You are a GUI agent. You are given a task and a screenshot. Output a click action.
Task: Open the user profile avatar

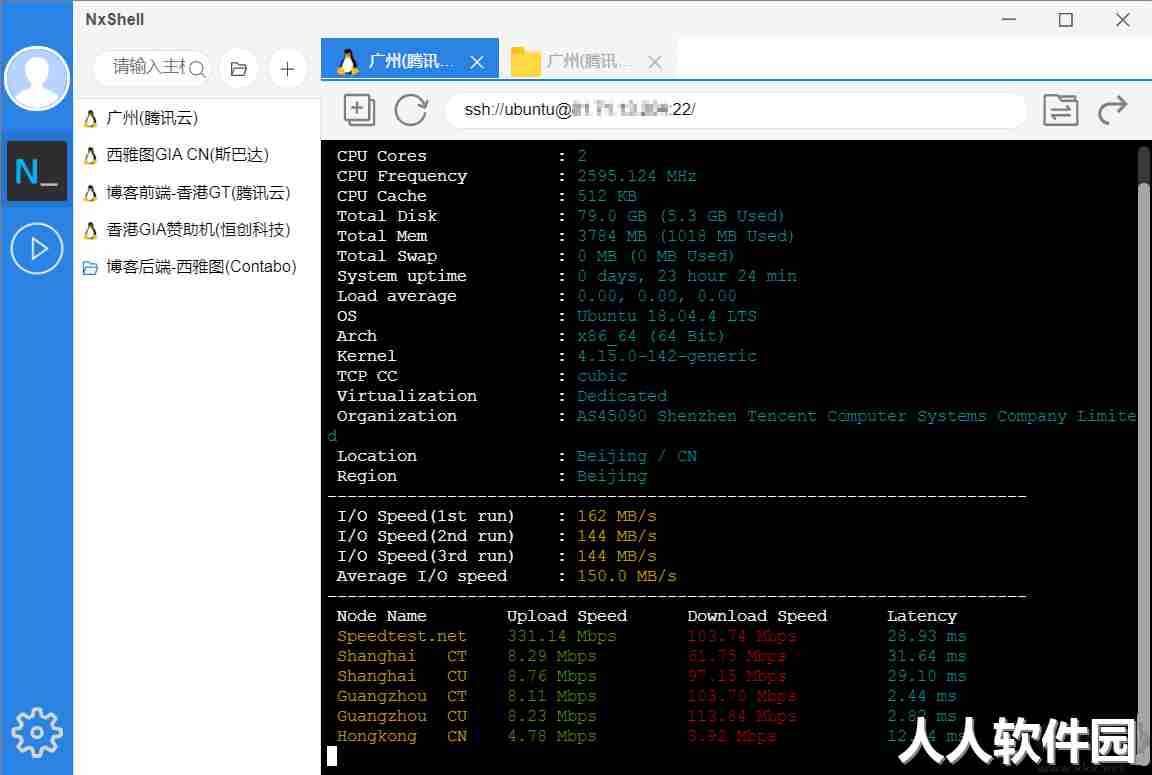(x=37, y=79)
